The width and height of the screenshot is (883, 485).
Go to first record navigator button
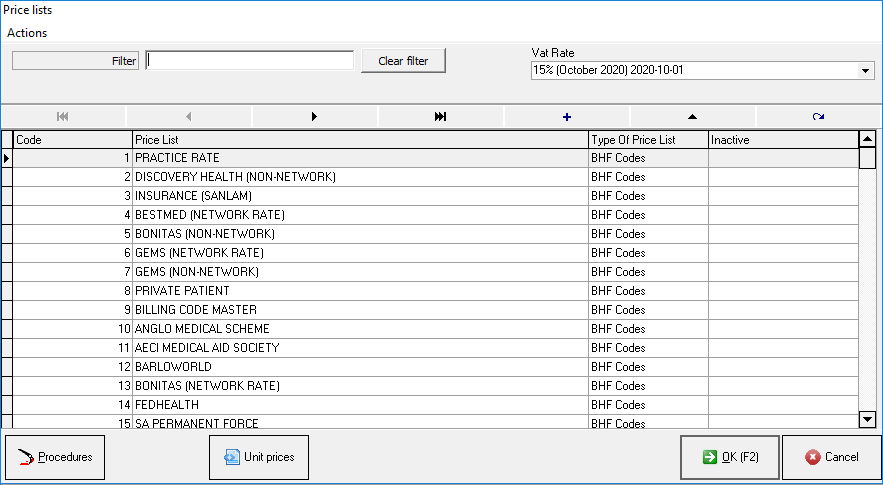63,117
